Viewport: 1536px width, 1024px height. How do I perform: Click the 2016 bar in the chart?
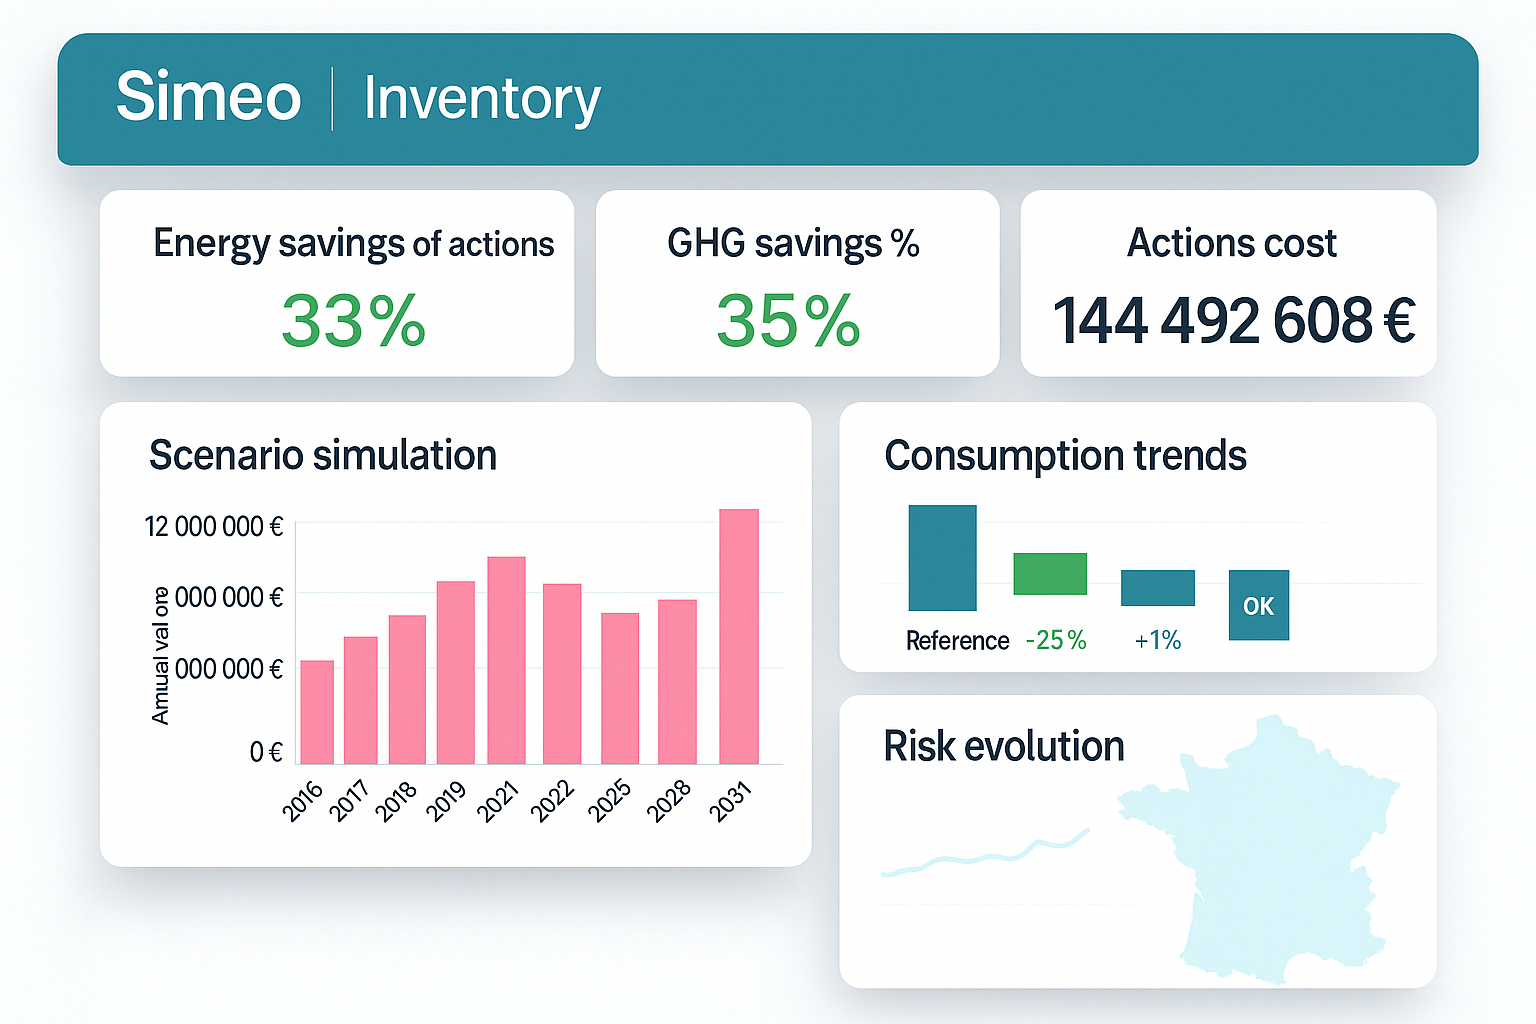point(317,712)
